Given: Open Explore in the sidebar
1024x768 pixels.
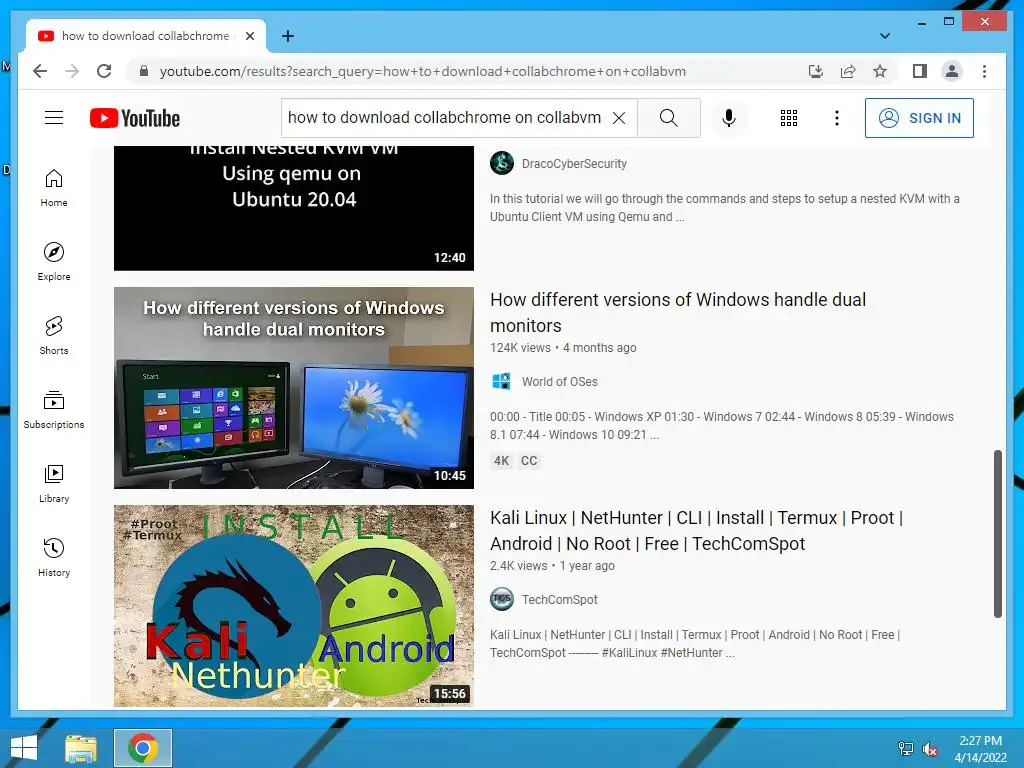Looking at the screenshot, I should tap(54, 261).
